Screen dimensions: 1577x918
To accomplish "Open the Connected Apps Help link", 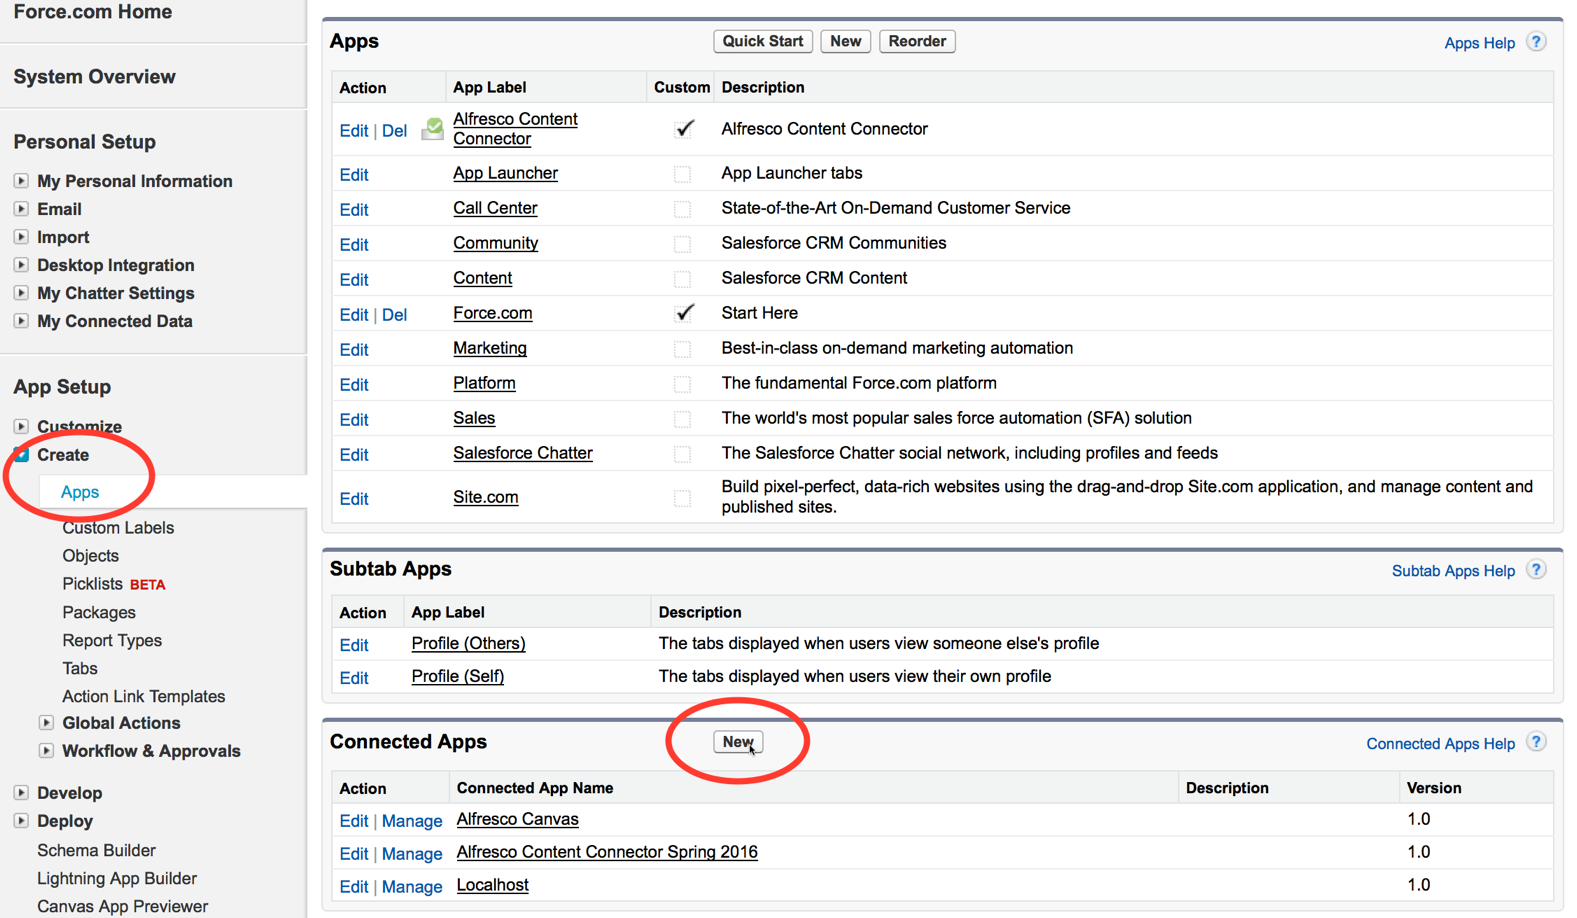I will [x=1440, y=744].
